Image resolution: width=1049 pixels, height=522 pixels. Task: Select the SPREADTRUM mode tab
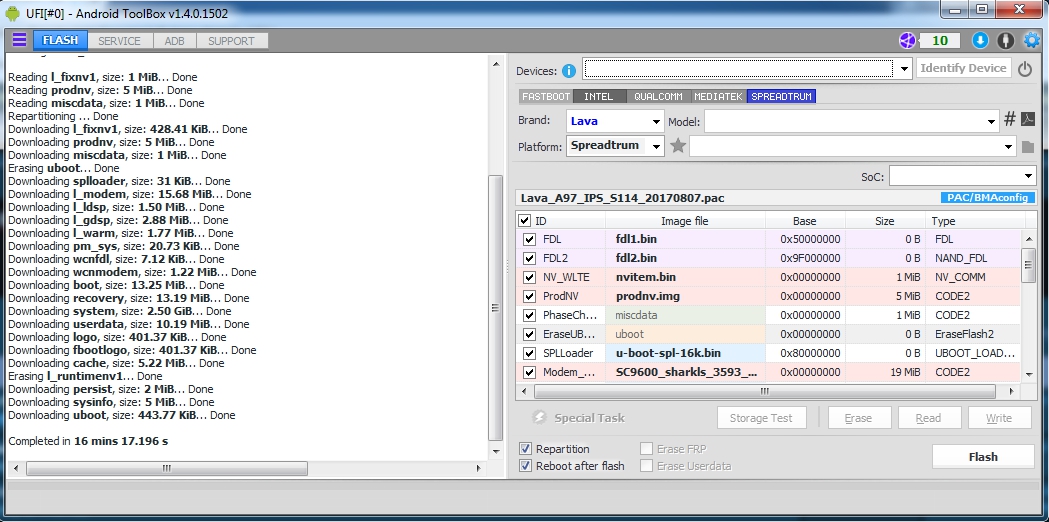781,96
